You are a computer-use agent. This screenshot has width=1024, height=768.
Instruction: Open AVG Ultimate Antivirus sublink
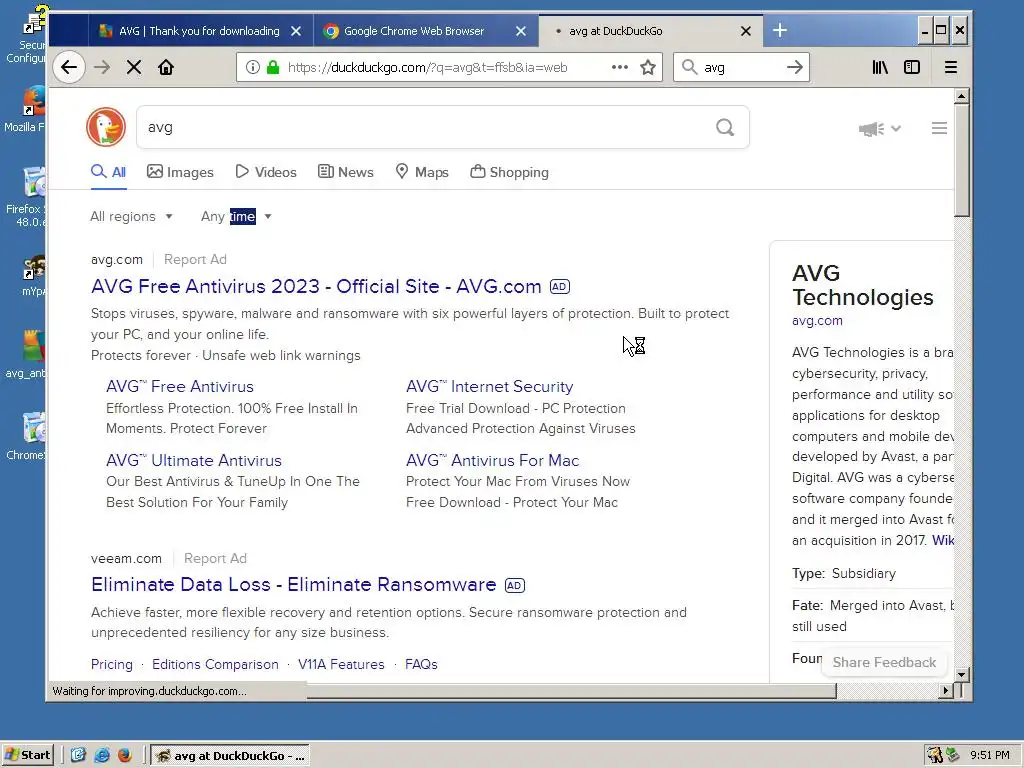[x=194, y=460]
